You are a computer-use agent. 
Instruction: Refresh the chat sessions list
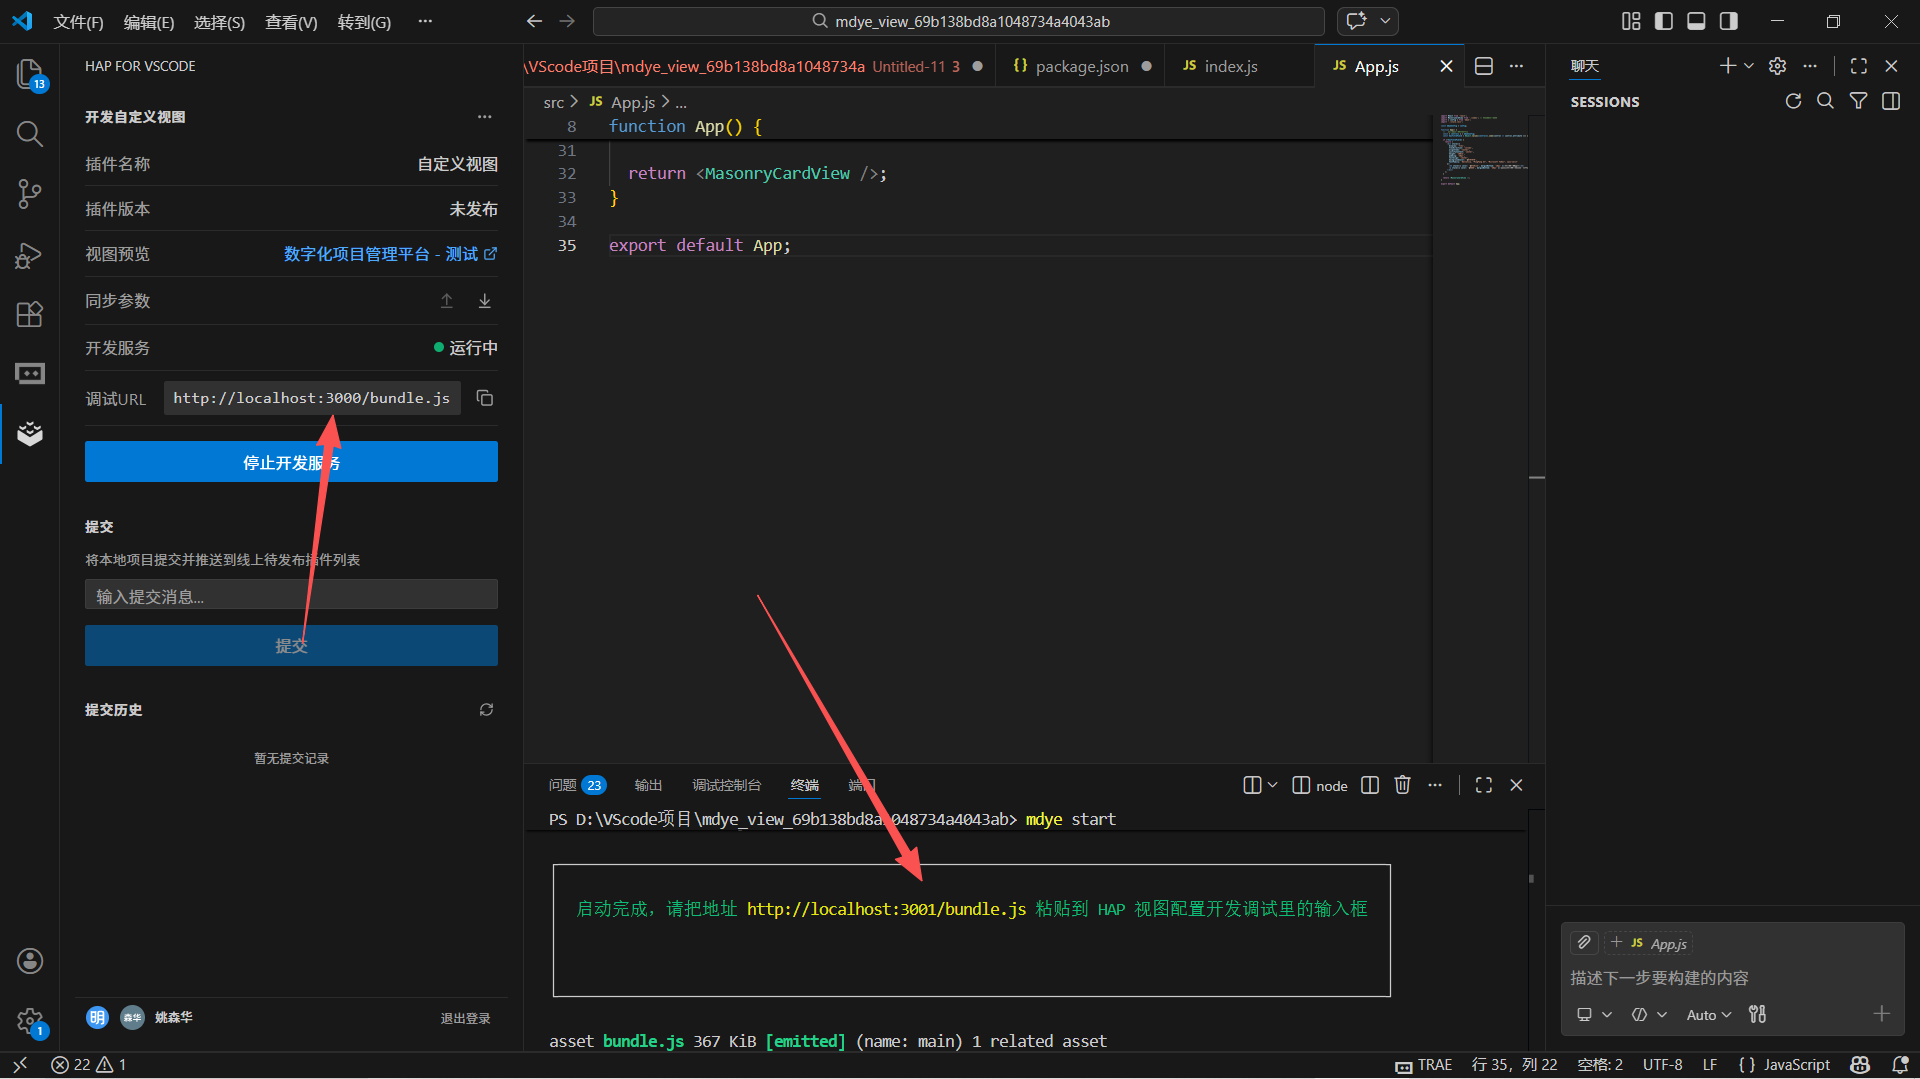pyautogui.click(x=1793, y=101)
